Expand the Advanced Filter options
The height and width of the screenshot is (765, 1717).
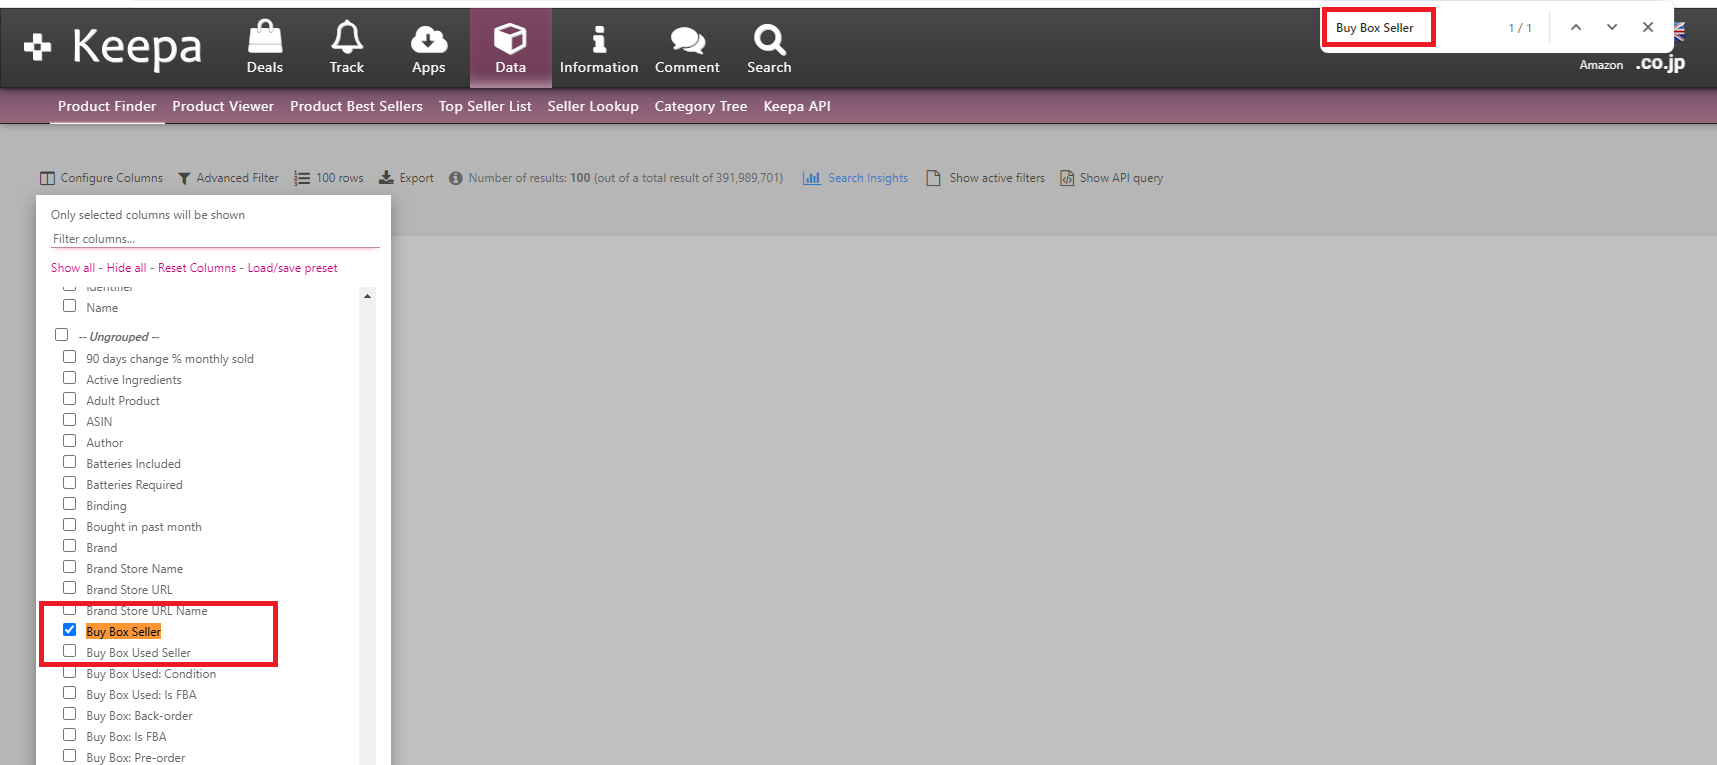[x=228, y=178]
